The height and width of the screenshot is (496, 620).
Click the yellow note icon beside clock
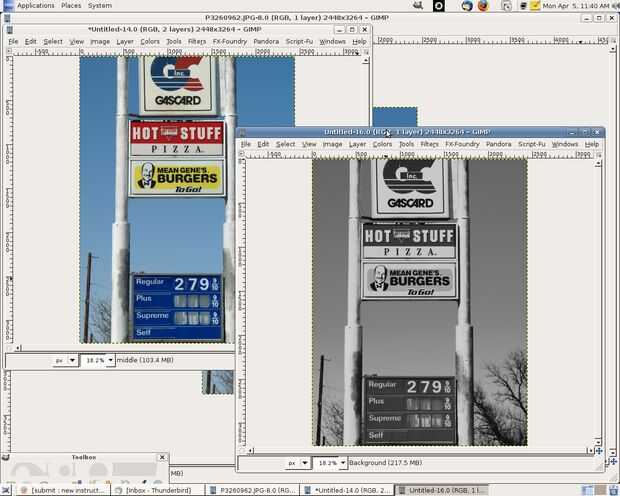[x=535, y=6]
